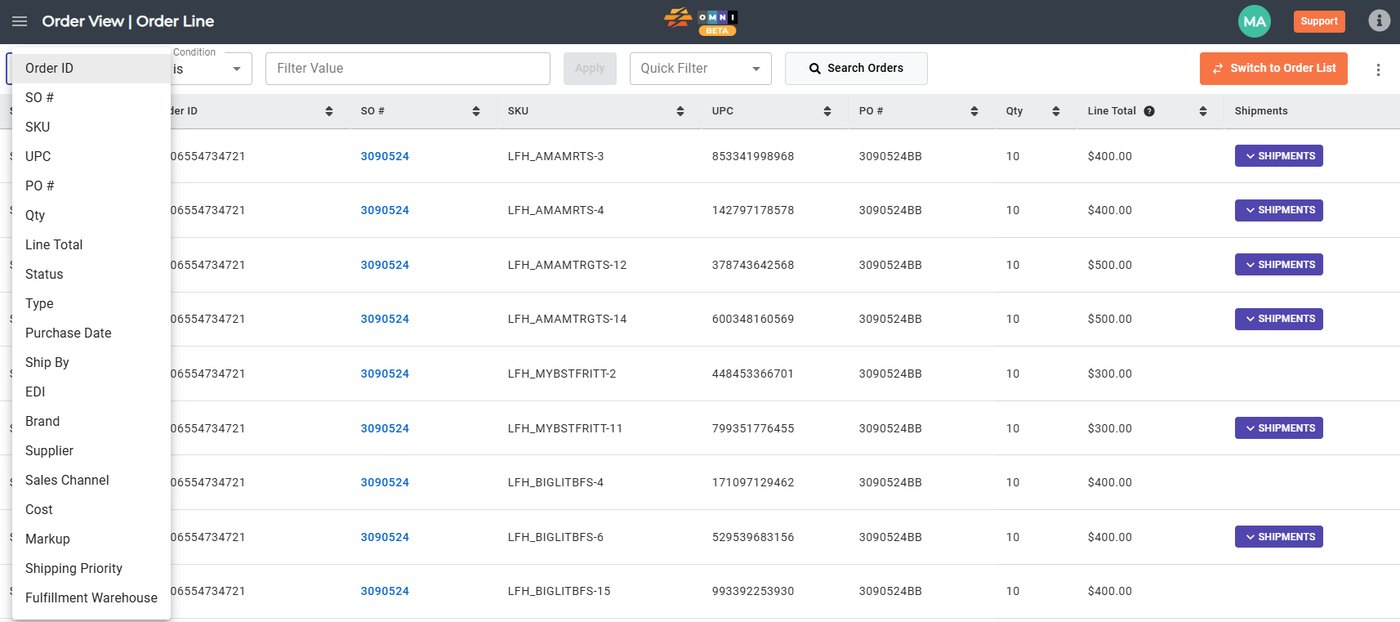Click the OMNI Beta logo

(701, 21)
